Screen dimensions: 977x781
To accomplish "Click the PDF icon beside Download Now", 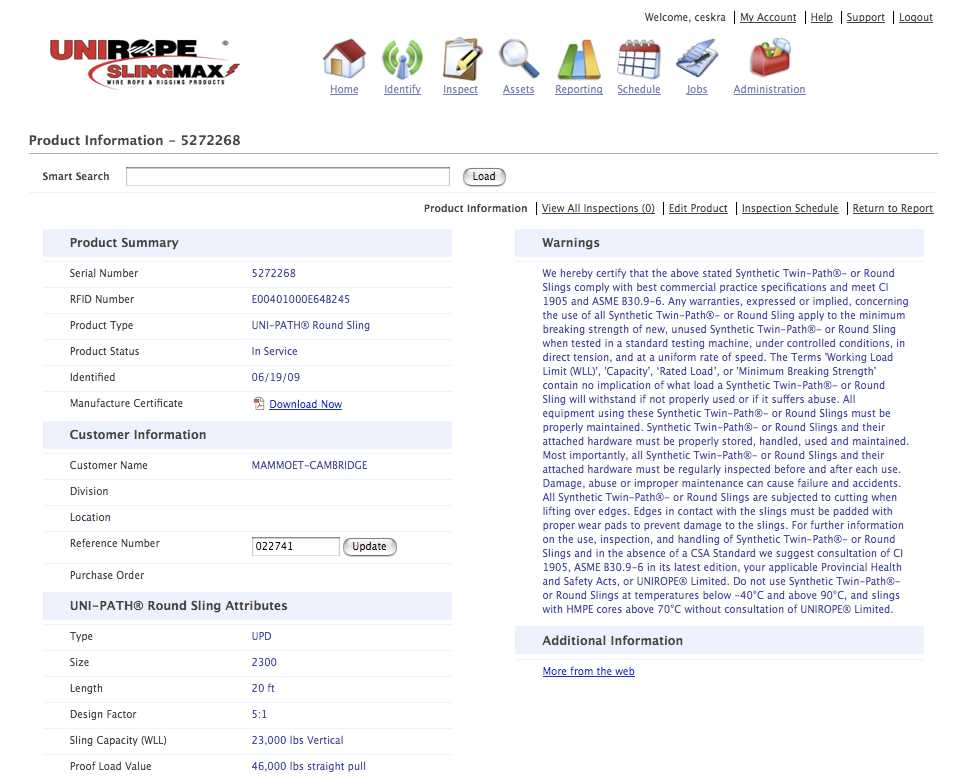I will pos(259,404).
